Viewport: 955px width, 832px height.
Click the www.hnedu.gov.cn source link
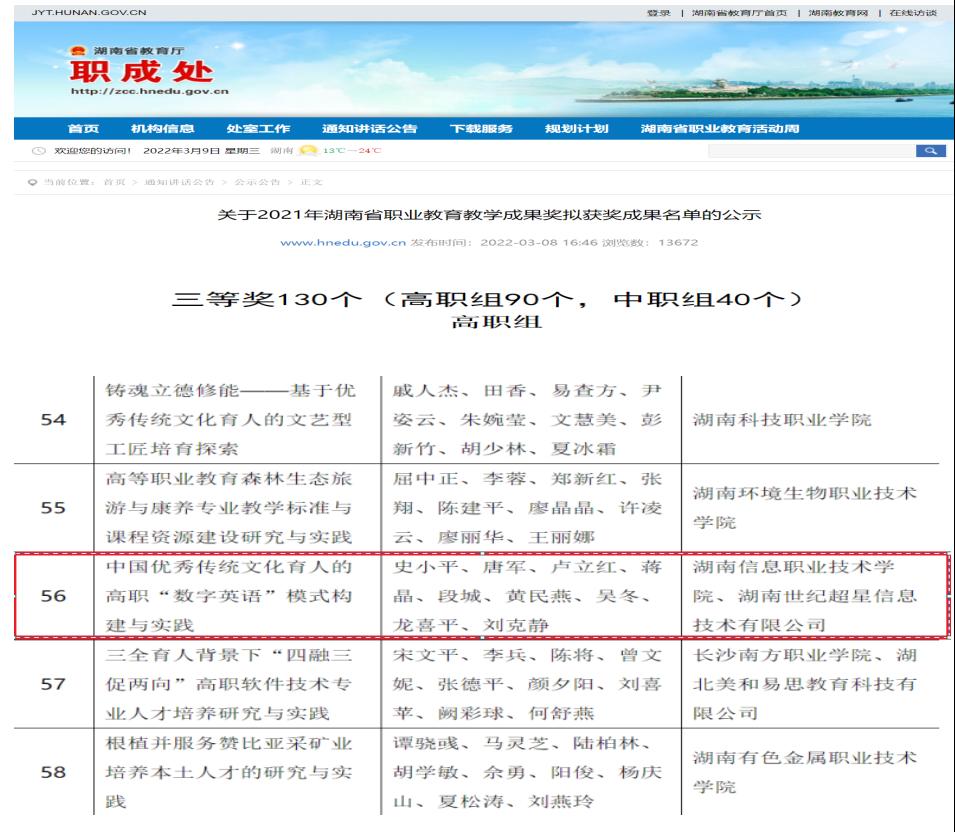pyautogui.click(x=343, y=243)
